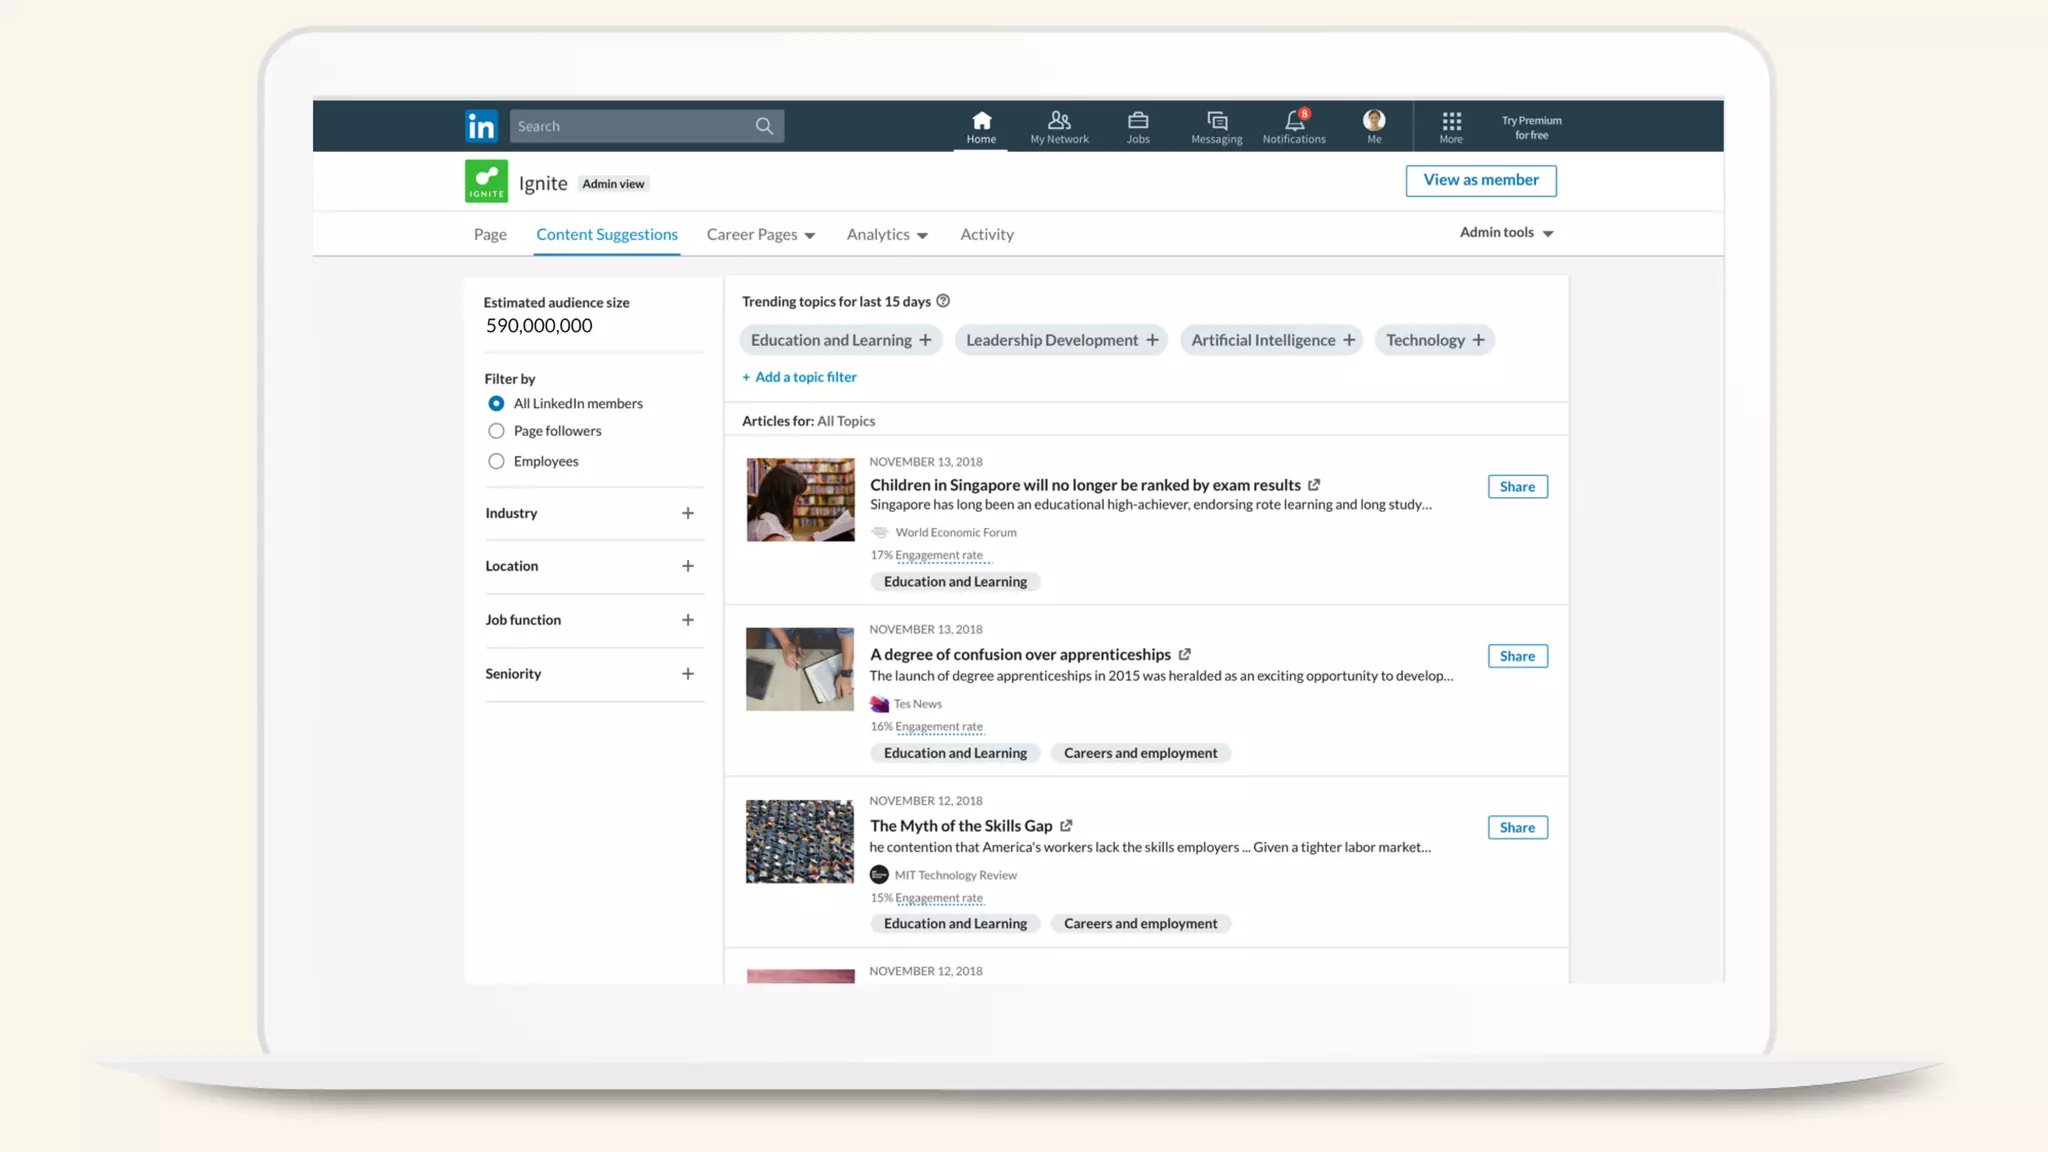Open The Myth of the Skills Gap thumbnail
The height and width of the screenshot is (1152, 2048).
800,841
